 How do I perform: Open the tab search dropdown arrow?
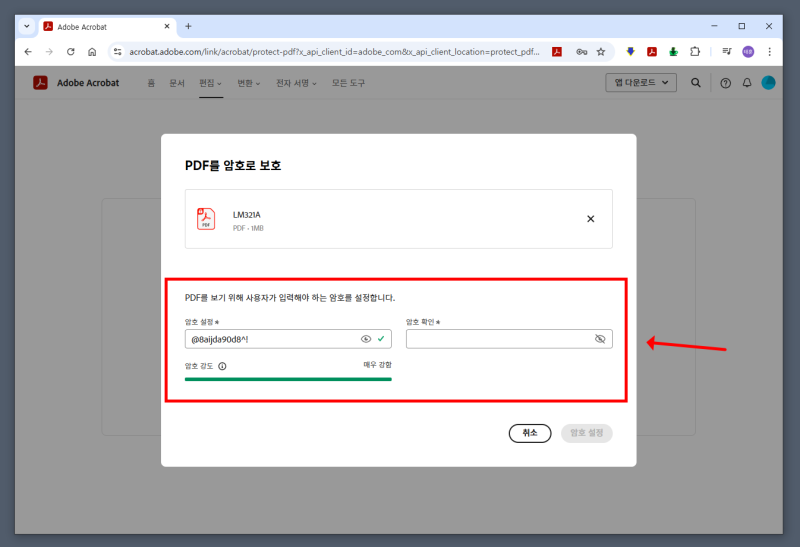pyautogui.click(x=27, y=26)
